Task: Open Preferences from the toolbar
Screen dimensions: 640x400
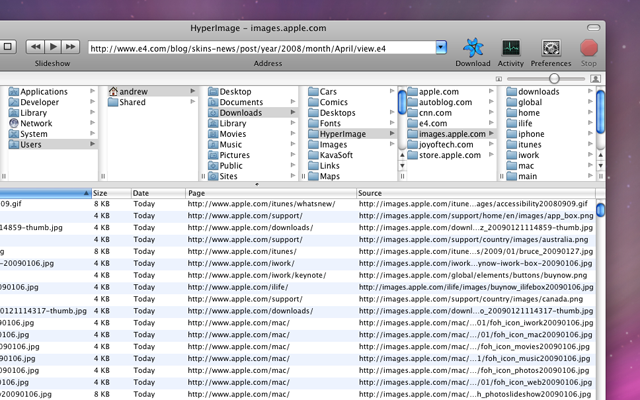Action: (550, 48)
